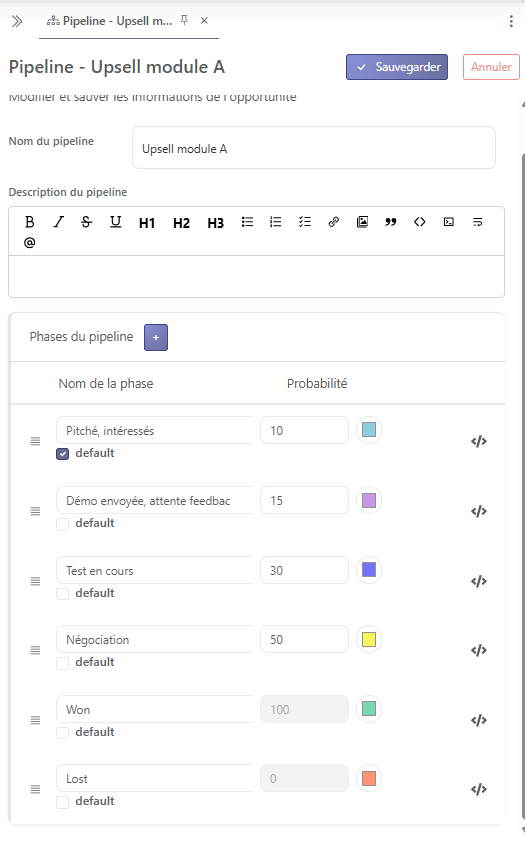Check default for Won phase
This screenshot has width=525, height=846.
(63, 733)
